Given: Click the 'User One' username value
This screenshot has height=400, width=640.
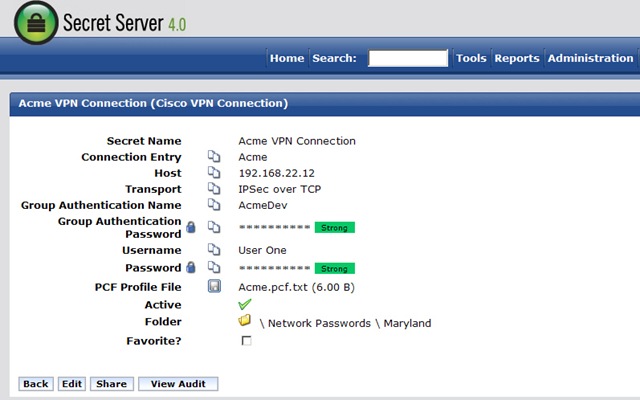Looking at the screenshot, I should (262, 250).
